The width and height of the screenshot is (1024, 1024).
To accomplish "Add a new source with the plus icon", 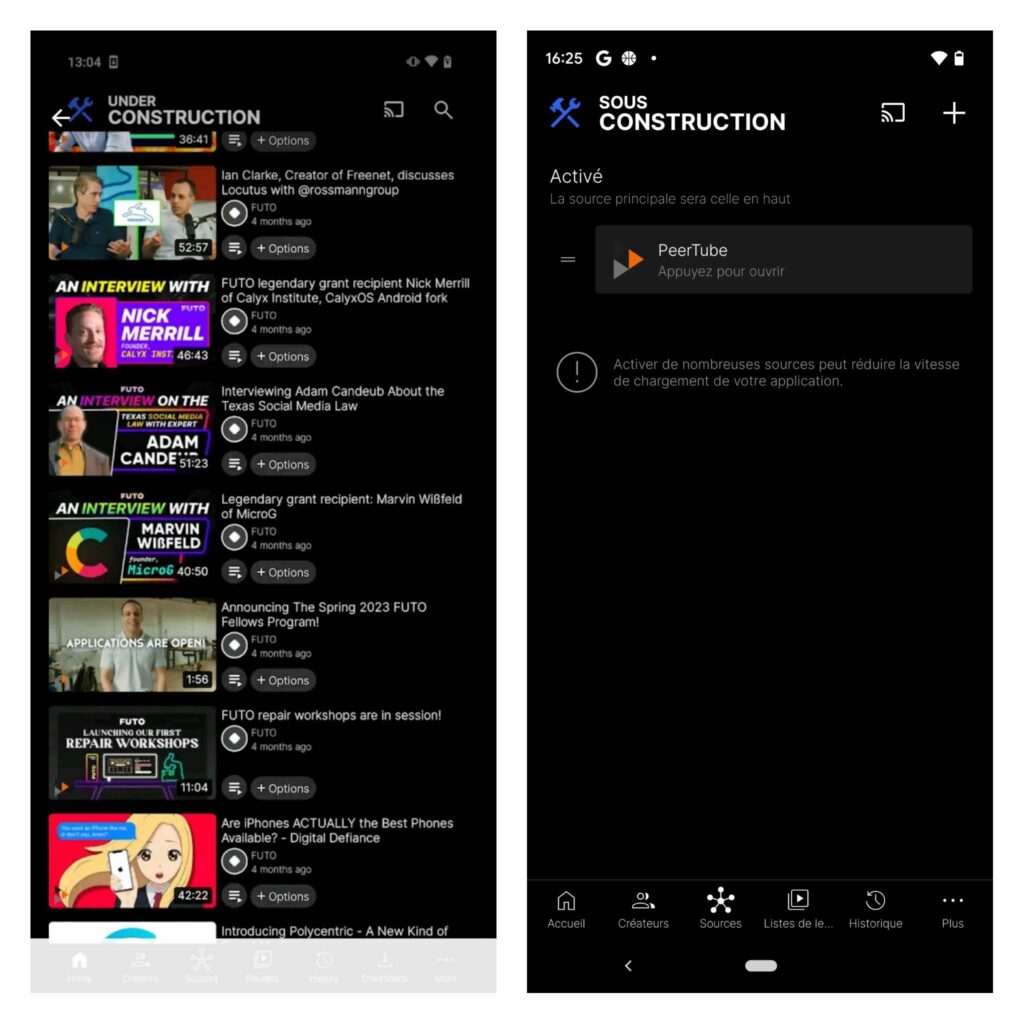I will (954, 113).
